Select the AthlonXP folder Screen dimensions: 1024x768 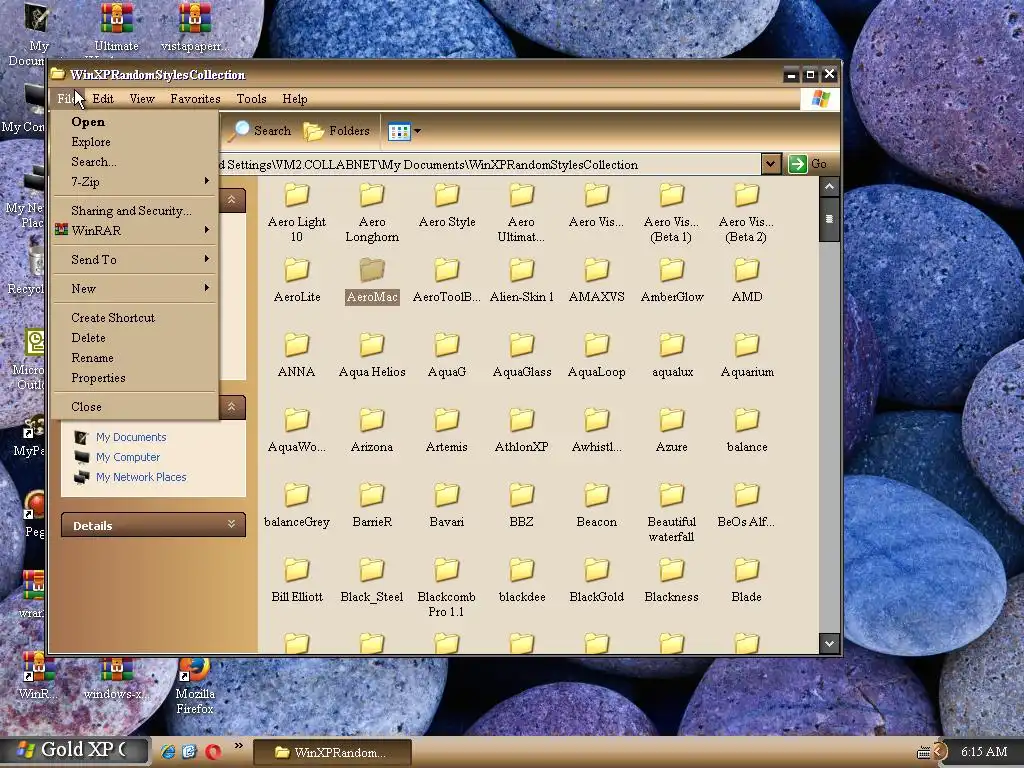point(521,431)
